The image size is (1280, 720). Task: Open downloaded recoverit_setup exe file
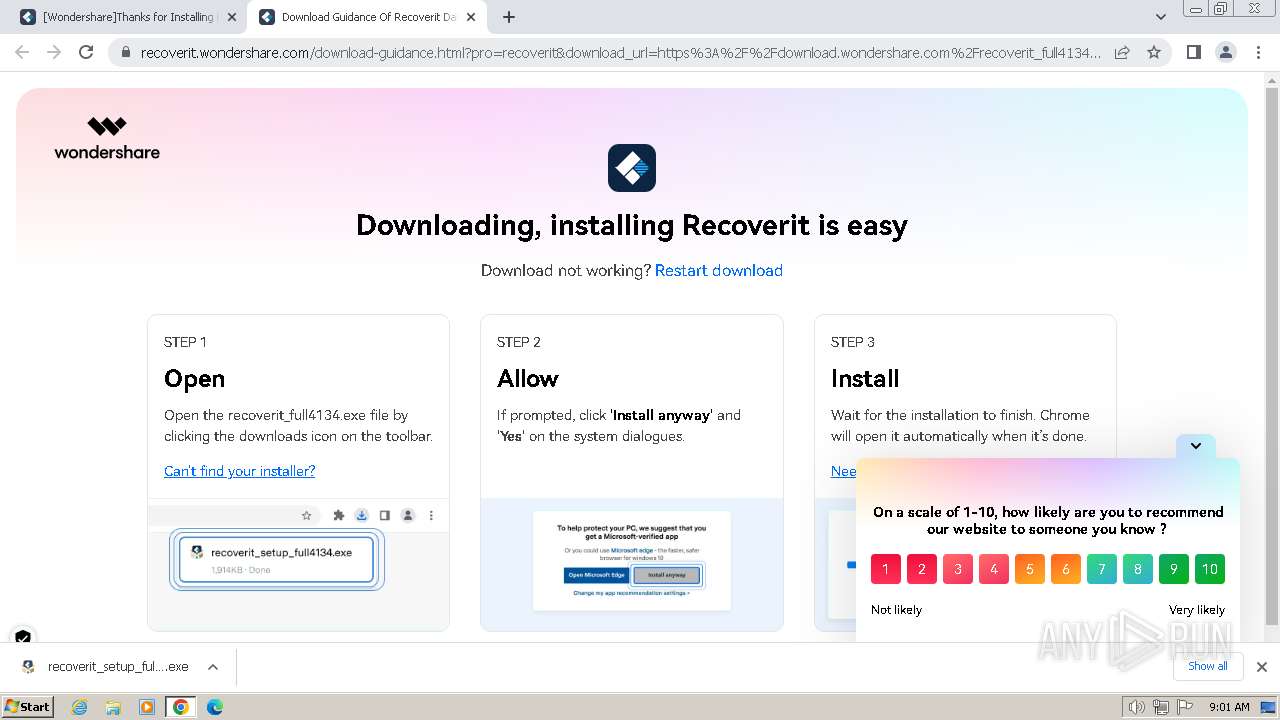pos(105,667)
